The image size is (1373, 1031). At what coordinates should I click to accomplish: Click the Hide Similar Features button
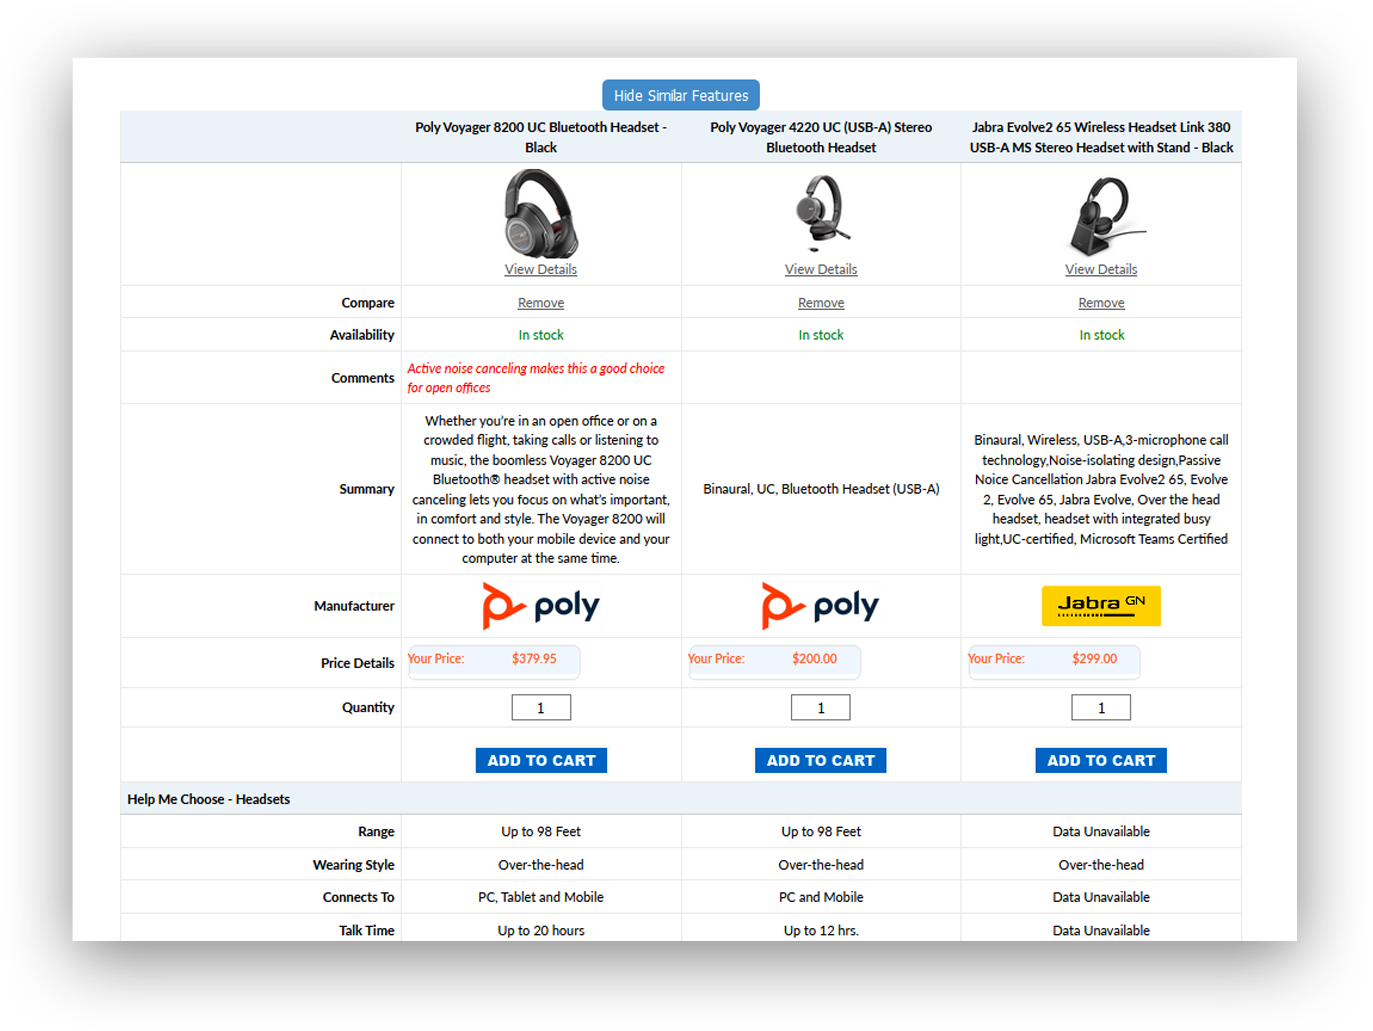(x=681, y=95)
